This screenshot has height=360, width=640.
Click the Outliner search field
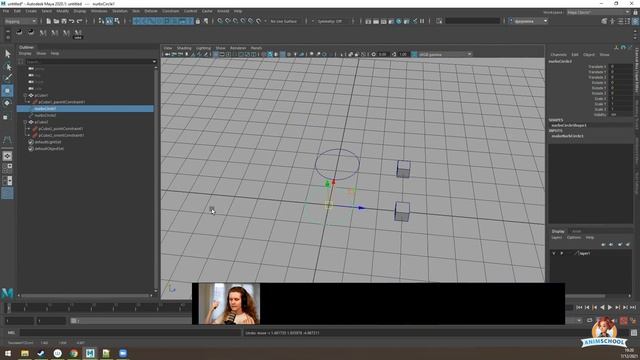pyautogui.click(x=88, y=62)
